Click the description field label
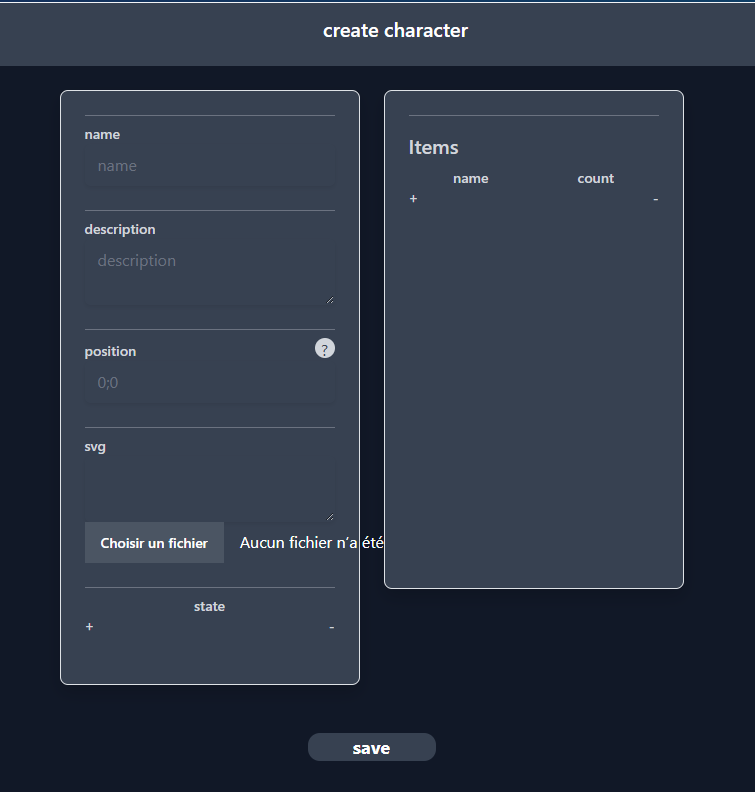The image size is (755, 792). tap(120, 229)
